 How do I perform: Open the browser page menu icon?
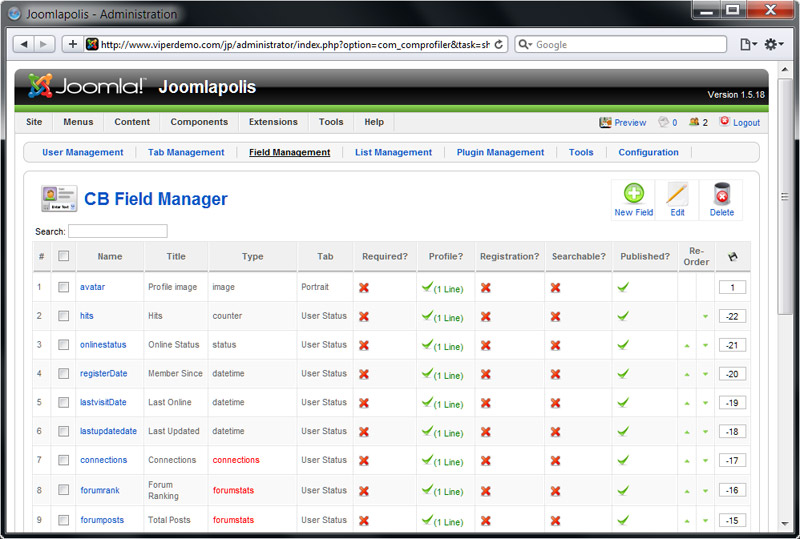click(748, 44)
